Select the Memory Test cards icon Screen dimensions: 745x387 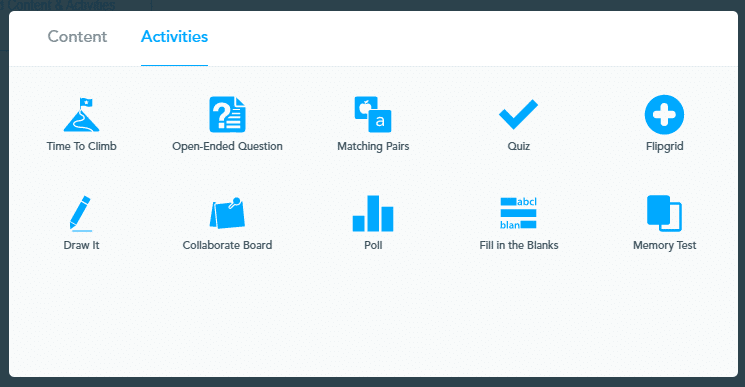pyautogui.click(x=664, y=213)
